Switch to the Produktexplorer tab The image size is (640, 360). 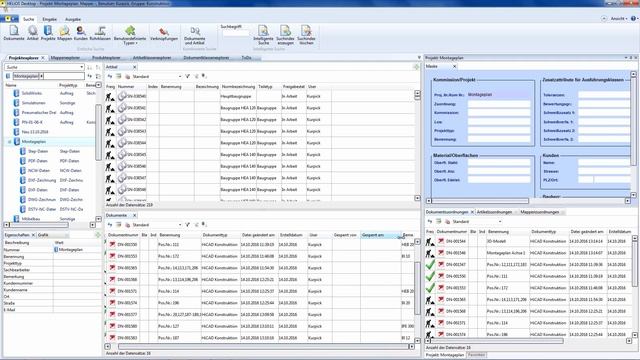[x=106, y=58]
